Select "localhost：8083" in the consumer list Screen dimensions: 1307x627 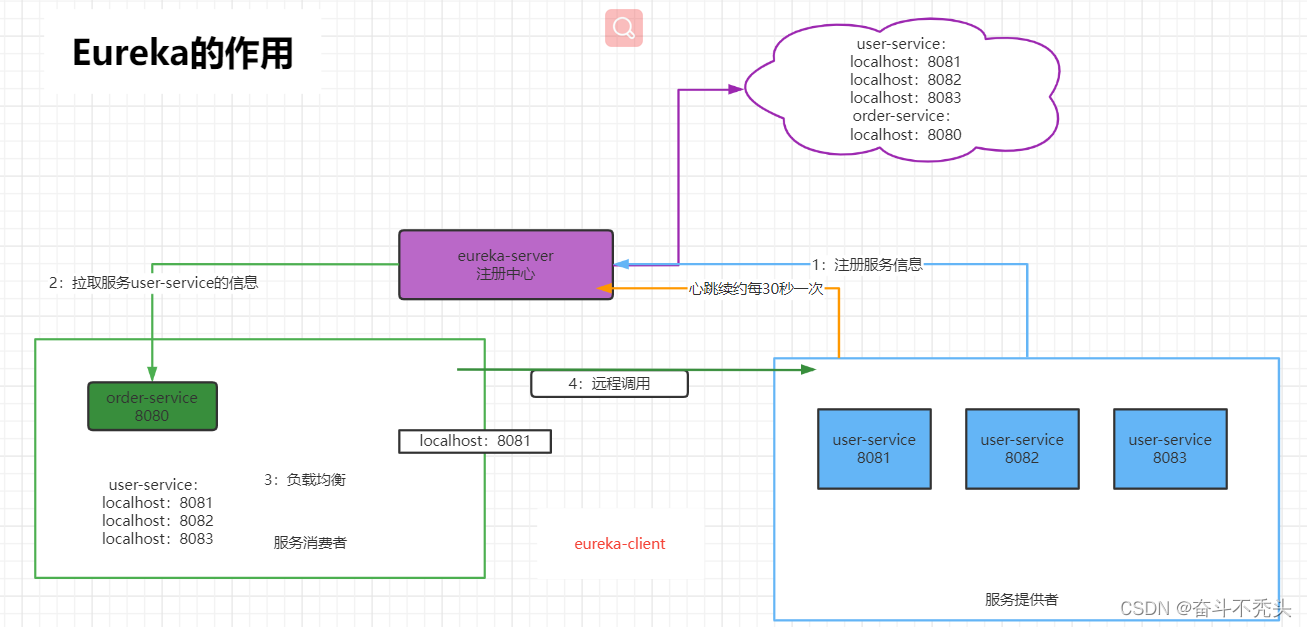pyautogui.click(x=158, y=539)
